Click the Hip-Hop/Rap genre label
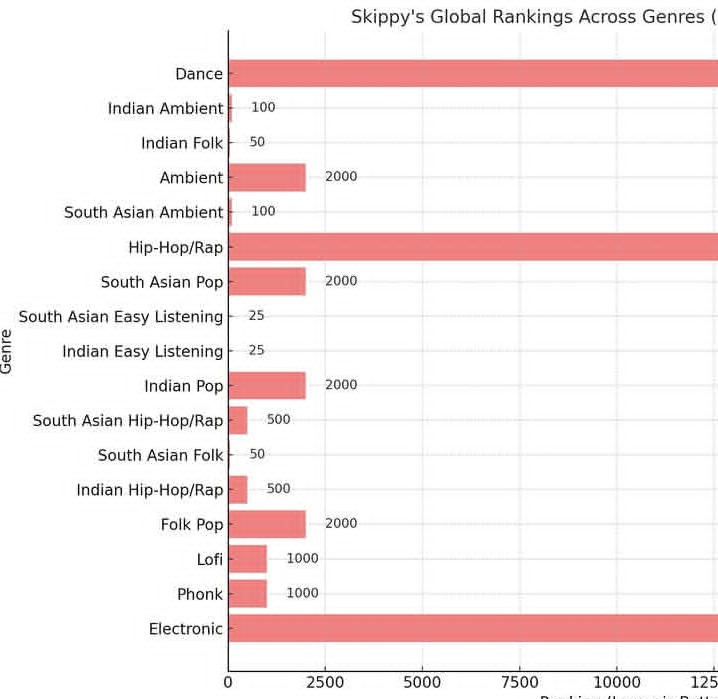This screenshot has width=718, height=699. (176, 248)
